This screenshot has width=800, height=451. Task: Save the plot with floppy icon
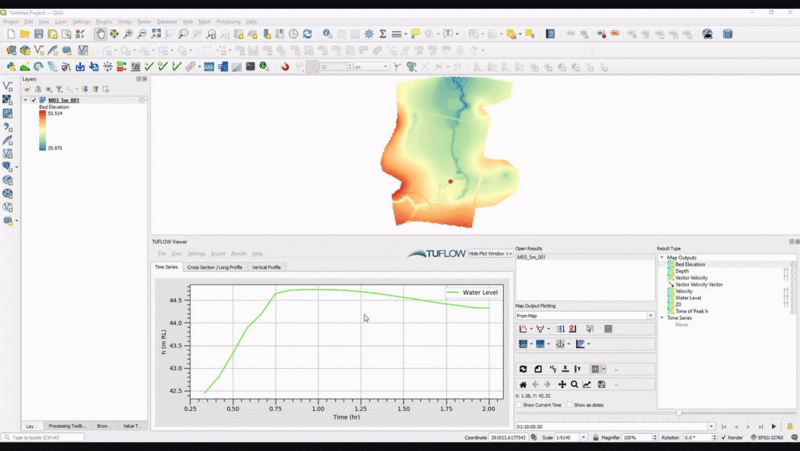[601, 384]
